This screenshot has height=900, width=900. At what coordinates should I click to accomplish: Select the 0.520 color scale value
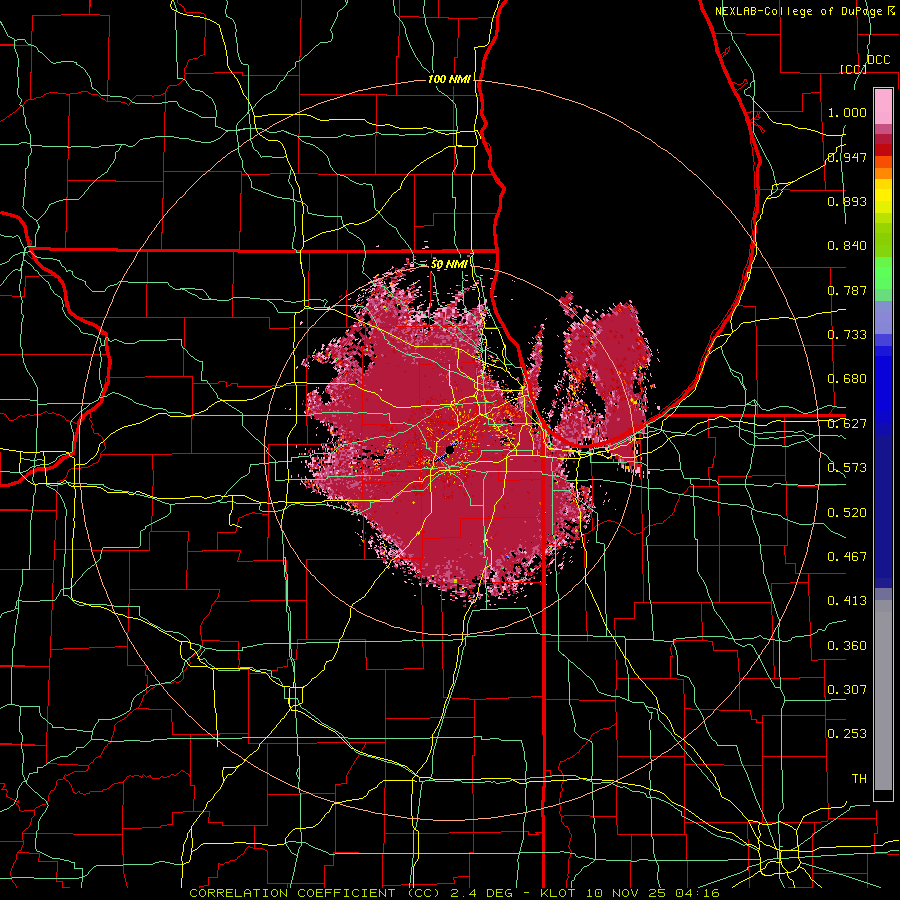point(847,513)
